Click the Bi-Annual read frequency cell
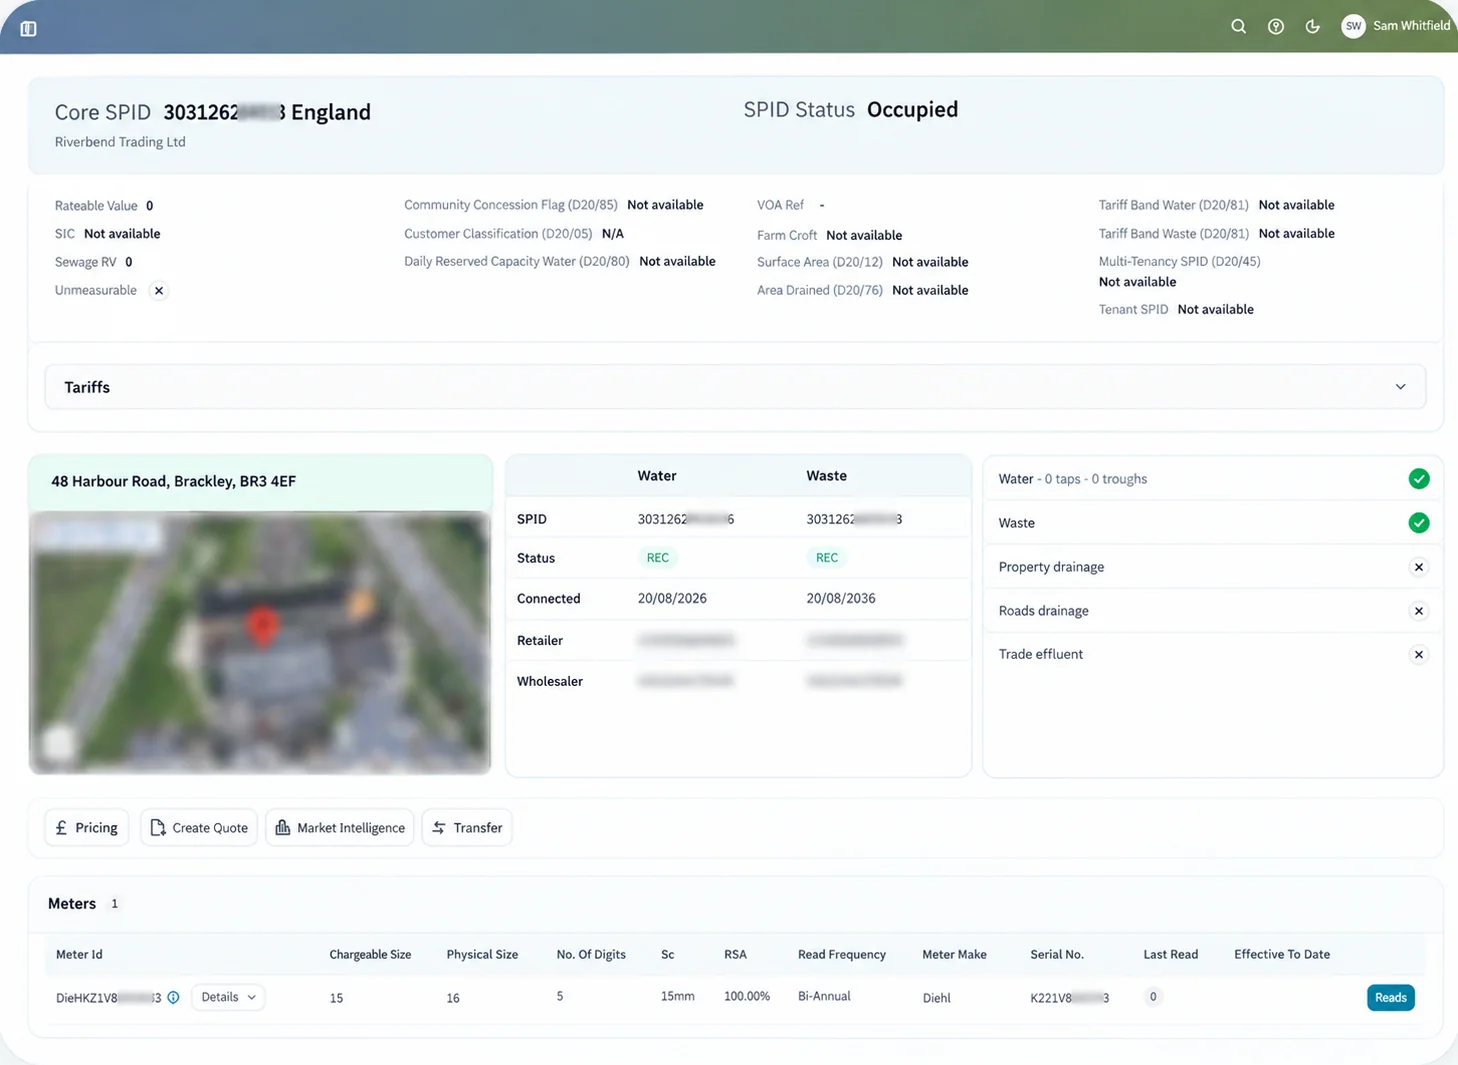The width and height of the screenshot is (1458, 1065). (824, 997)
